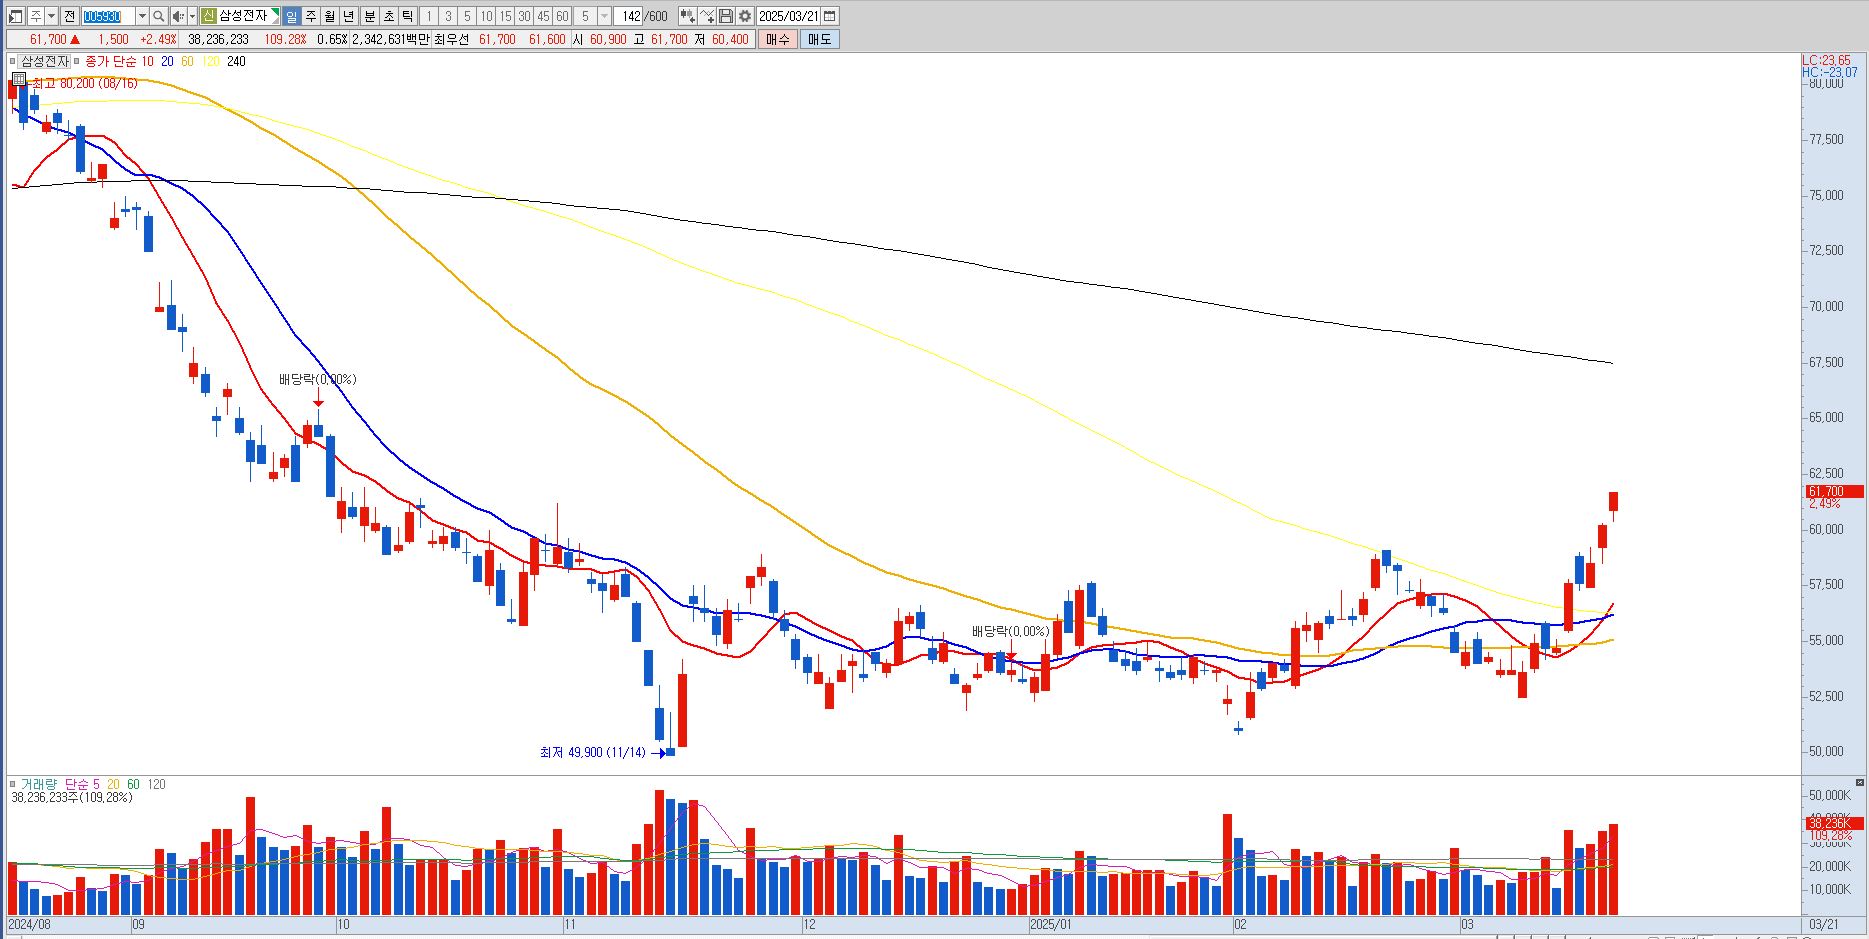Switch to minute 분 period
1869x939 pixels.
click(370, 16)
